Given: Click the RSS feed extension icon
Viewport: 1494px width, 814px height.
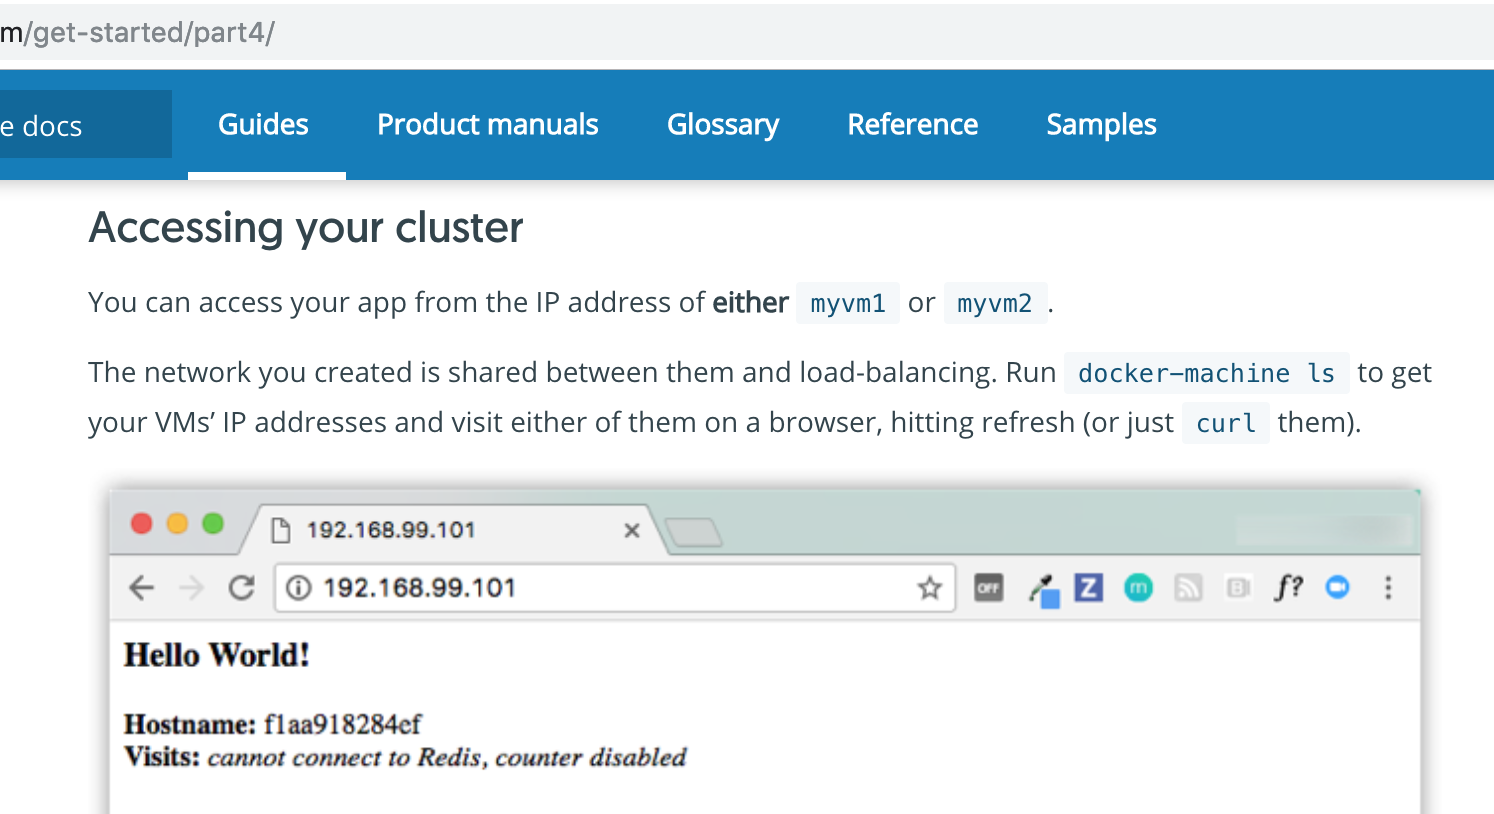Looking at the screenshot, I should (x=1188, y=588).
